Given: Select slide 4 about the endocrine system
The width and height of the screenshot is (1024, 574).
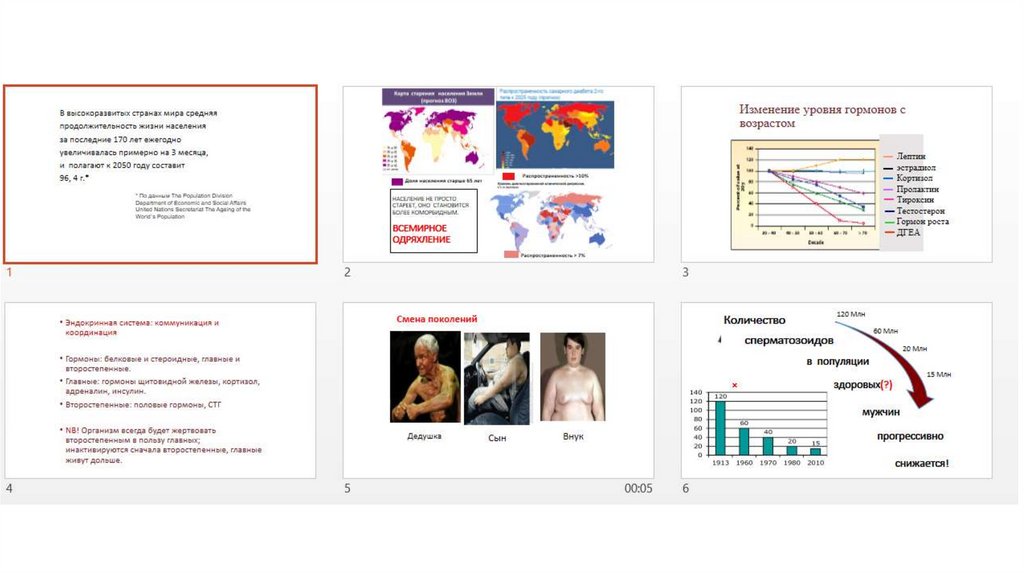Looking at the screenshot, I should (160, 390).
